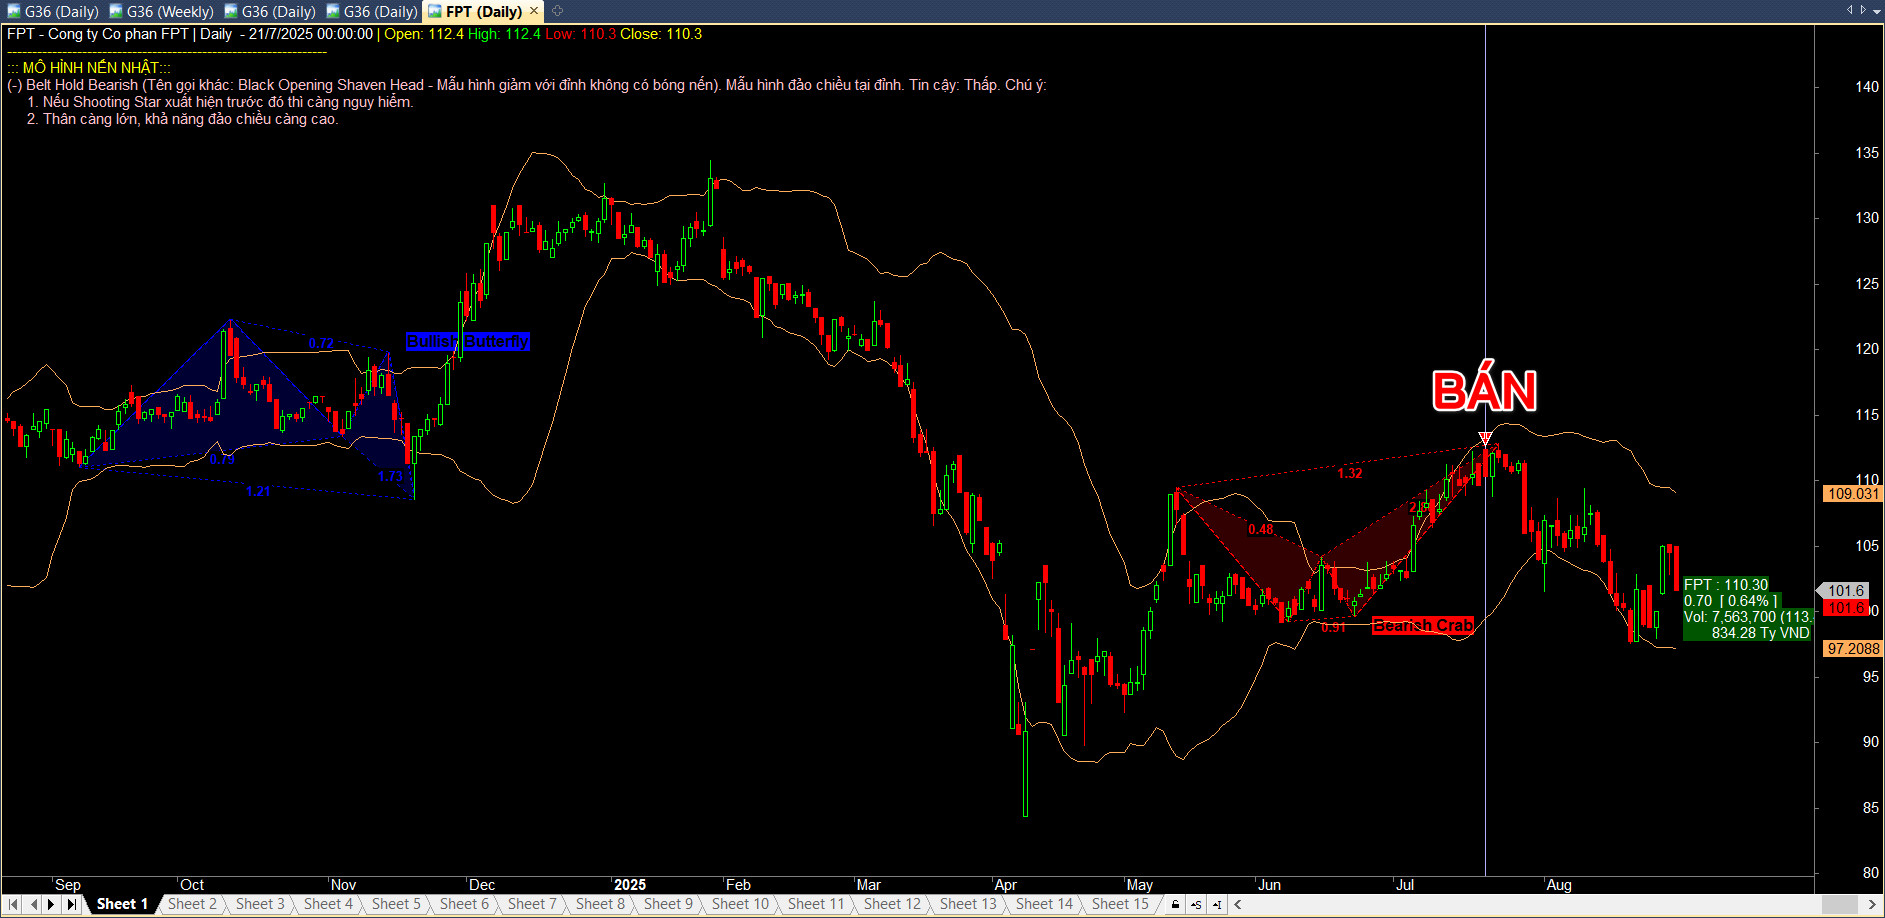Click the chart scrollbar left arrow

[x=1238, y=904]
